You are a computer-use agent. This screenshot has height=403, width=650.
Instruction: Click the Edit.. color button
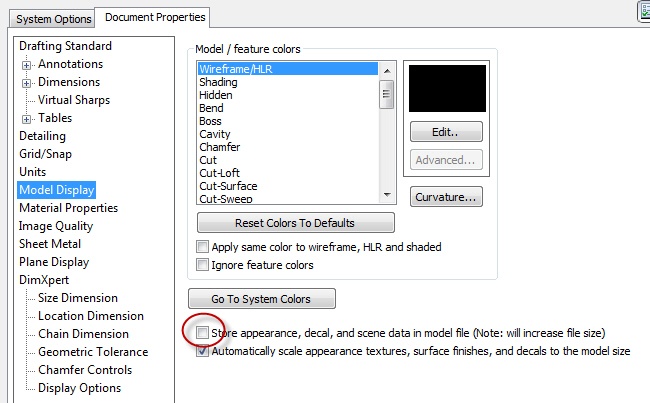[x=446, y=132]
